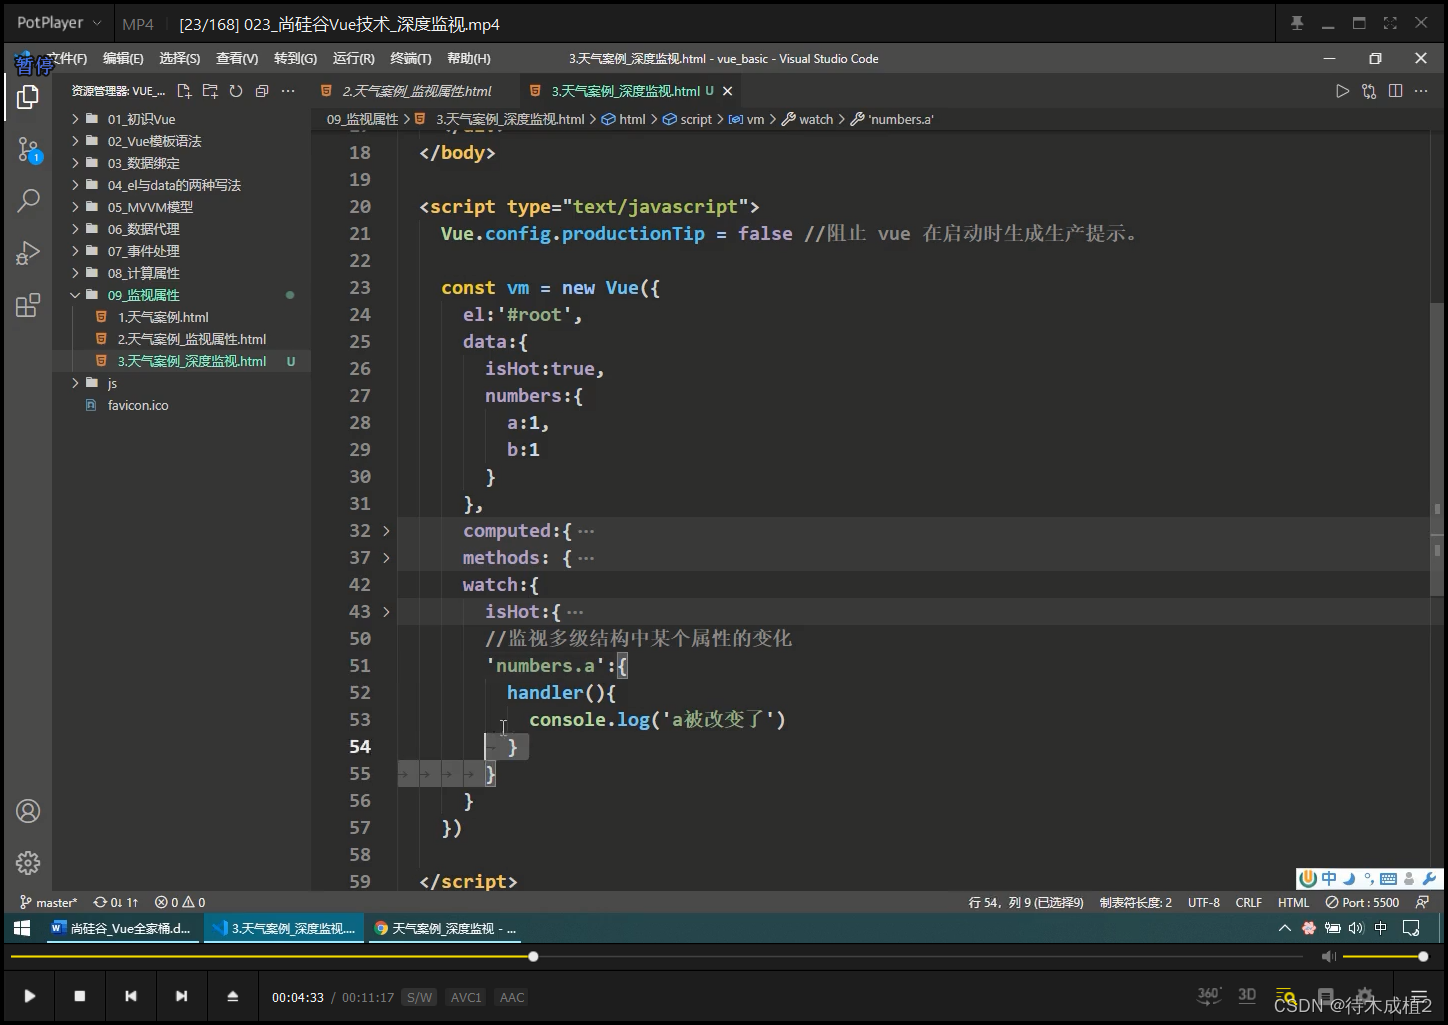Image resolution: width=1448 pixels, height=1025 pixels.
Task: Open the Run and Debug view
Action: pos(28,253)
